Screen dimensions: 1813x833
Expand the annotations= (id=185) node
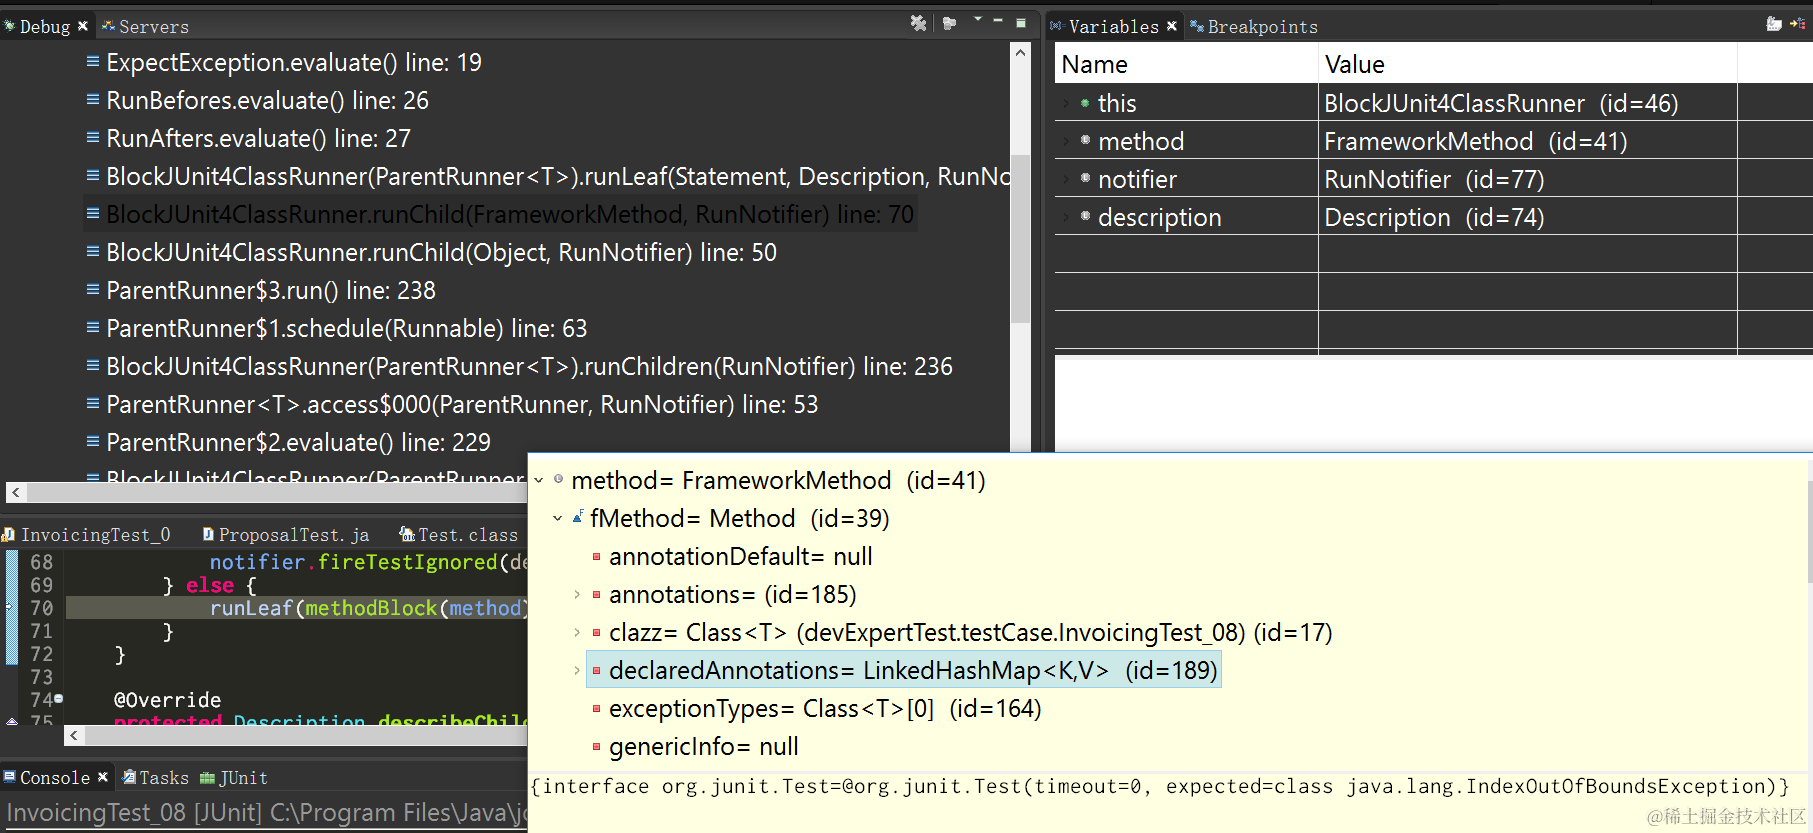577,595
